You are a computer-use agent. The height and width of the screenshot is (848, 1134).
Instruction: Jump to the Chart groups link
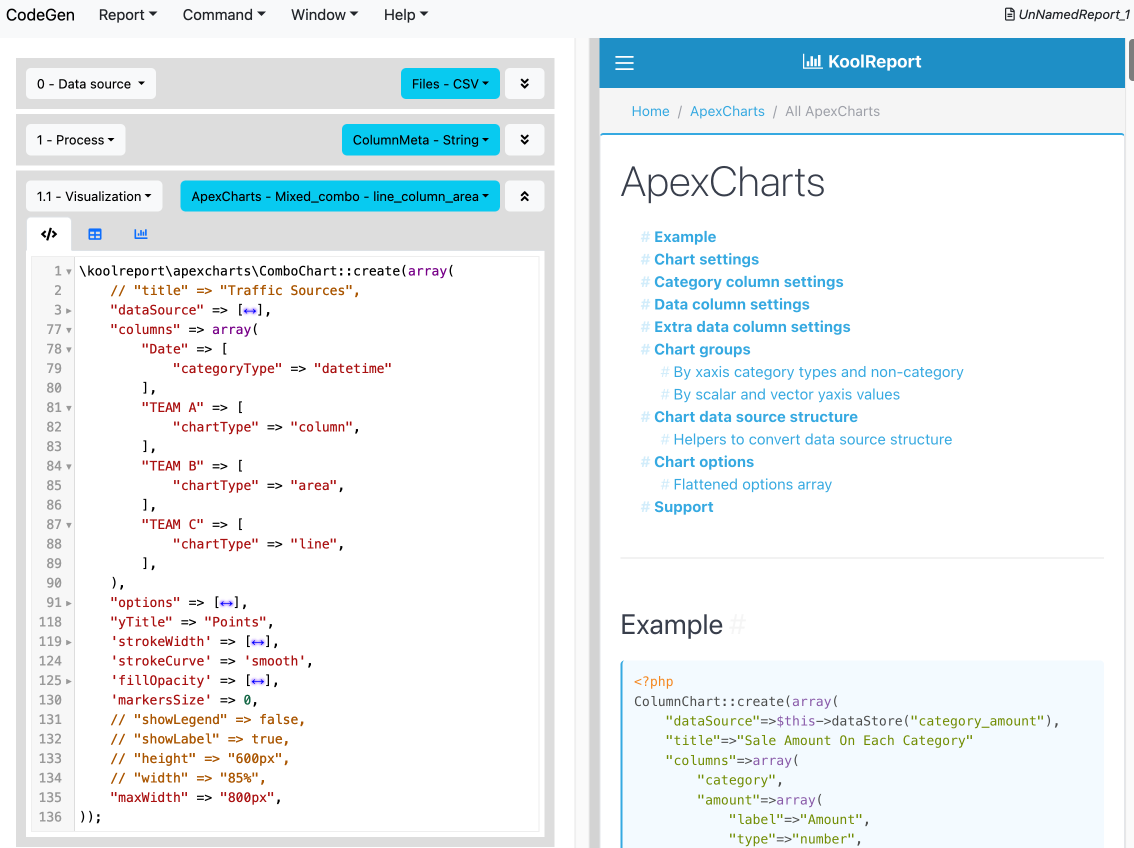coord(702,349)
